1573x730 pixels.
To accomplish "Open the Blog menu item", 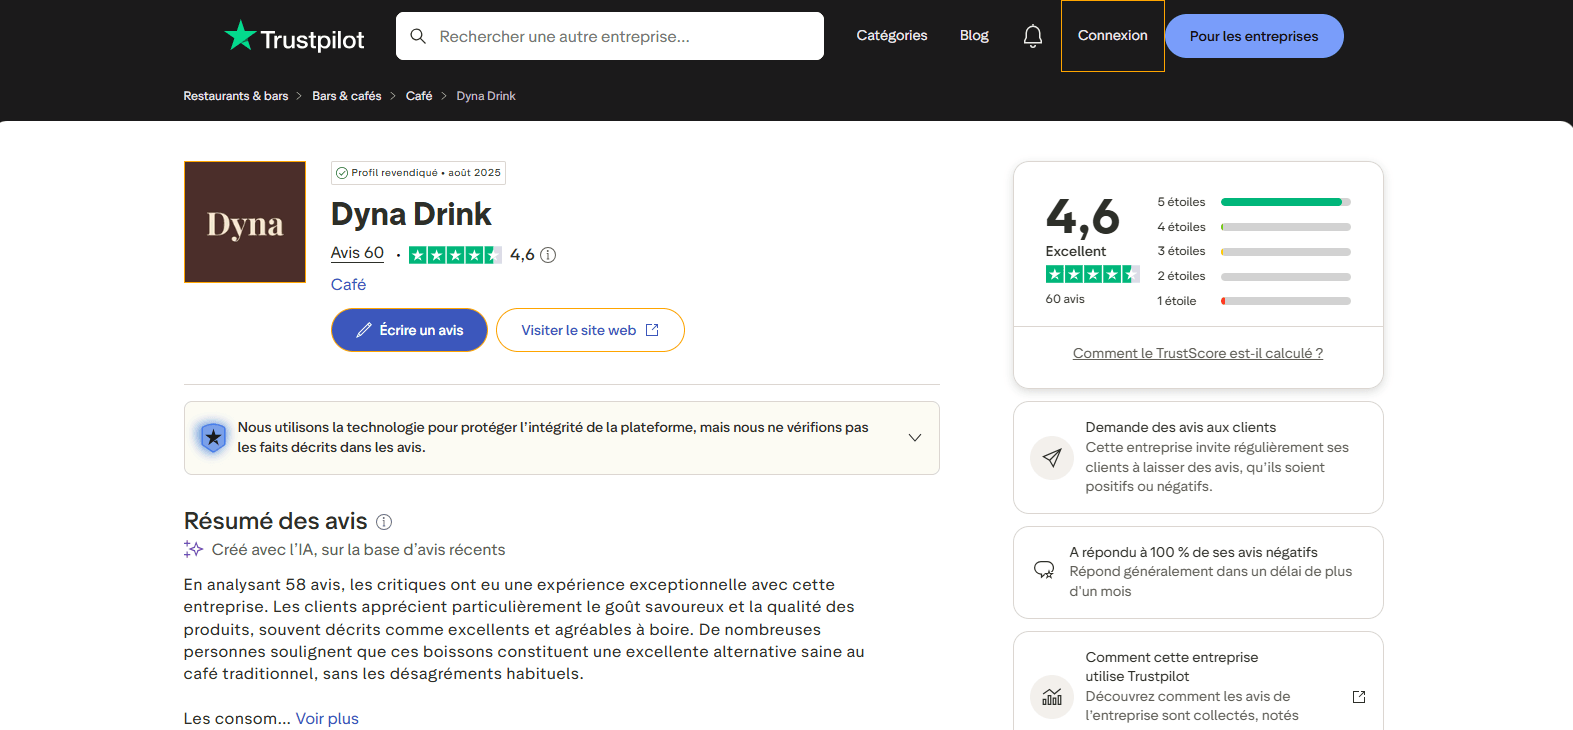I will tap(974, 35).
